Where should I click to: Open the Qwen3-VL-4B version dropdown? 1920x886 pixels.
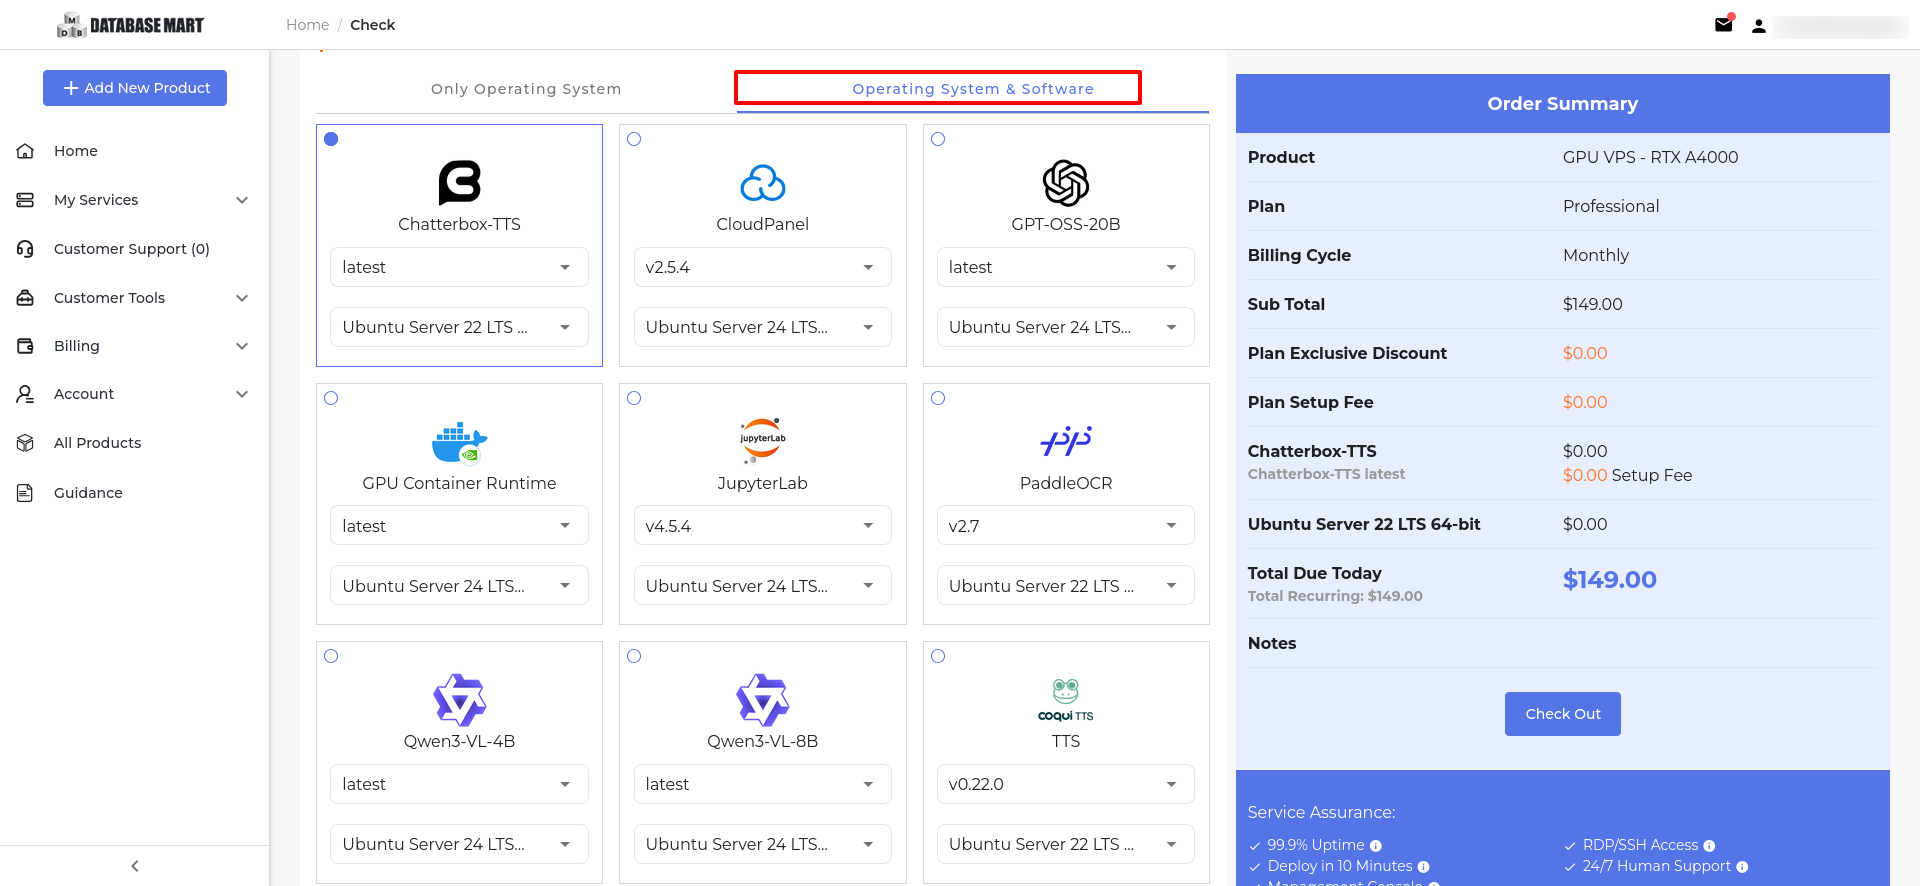tap(459, 784)
